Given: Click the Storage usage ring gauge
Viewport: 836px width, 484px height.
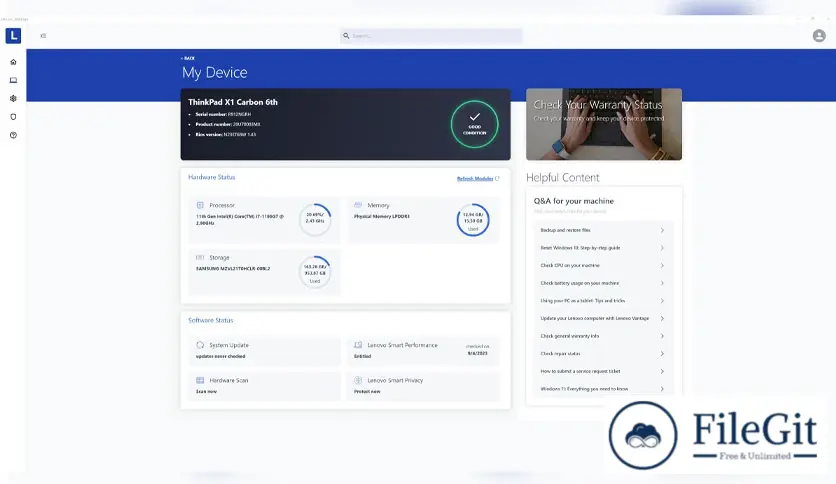Looking at the screenshot, I should 315,272.
